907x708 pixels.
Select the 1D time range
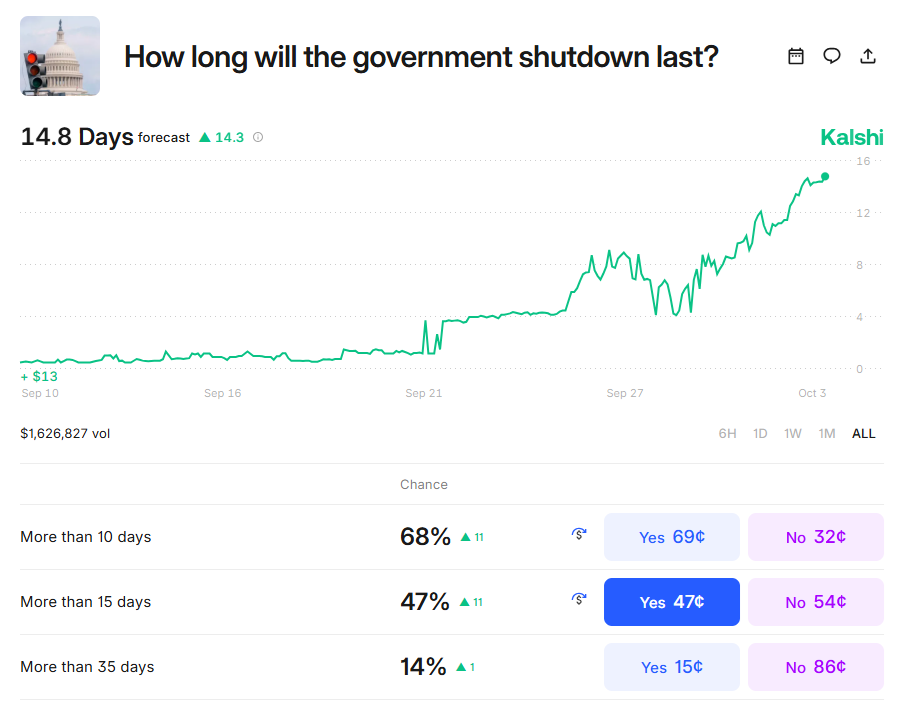click(x=760, y=434)
